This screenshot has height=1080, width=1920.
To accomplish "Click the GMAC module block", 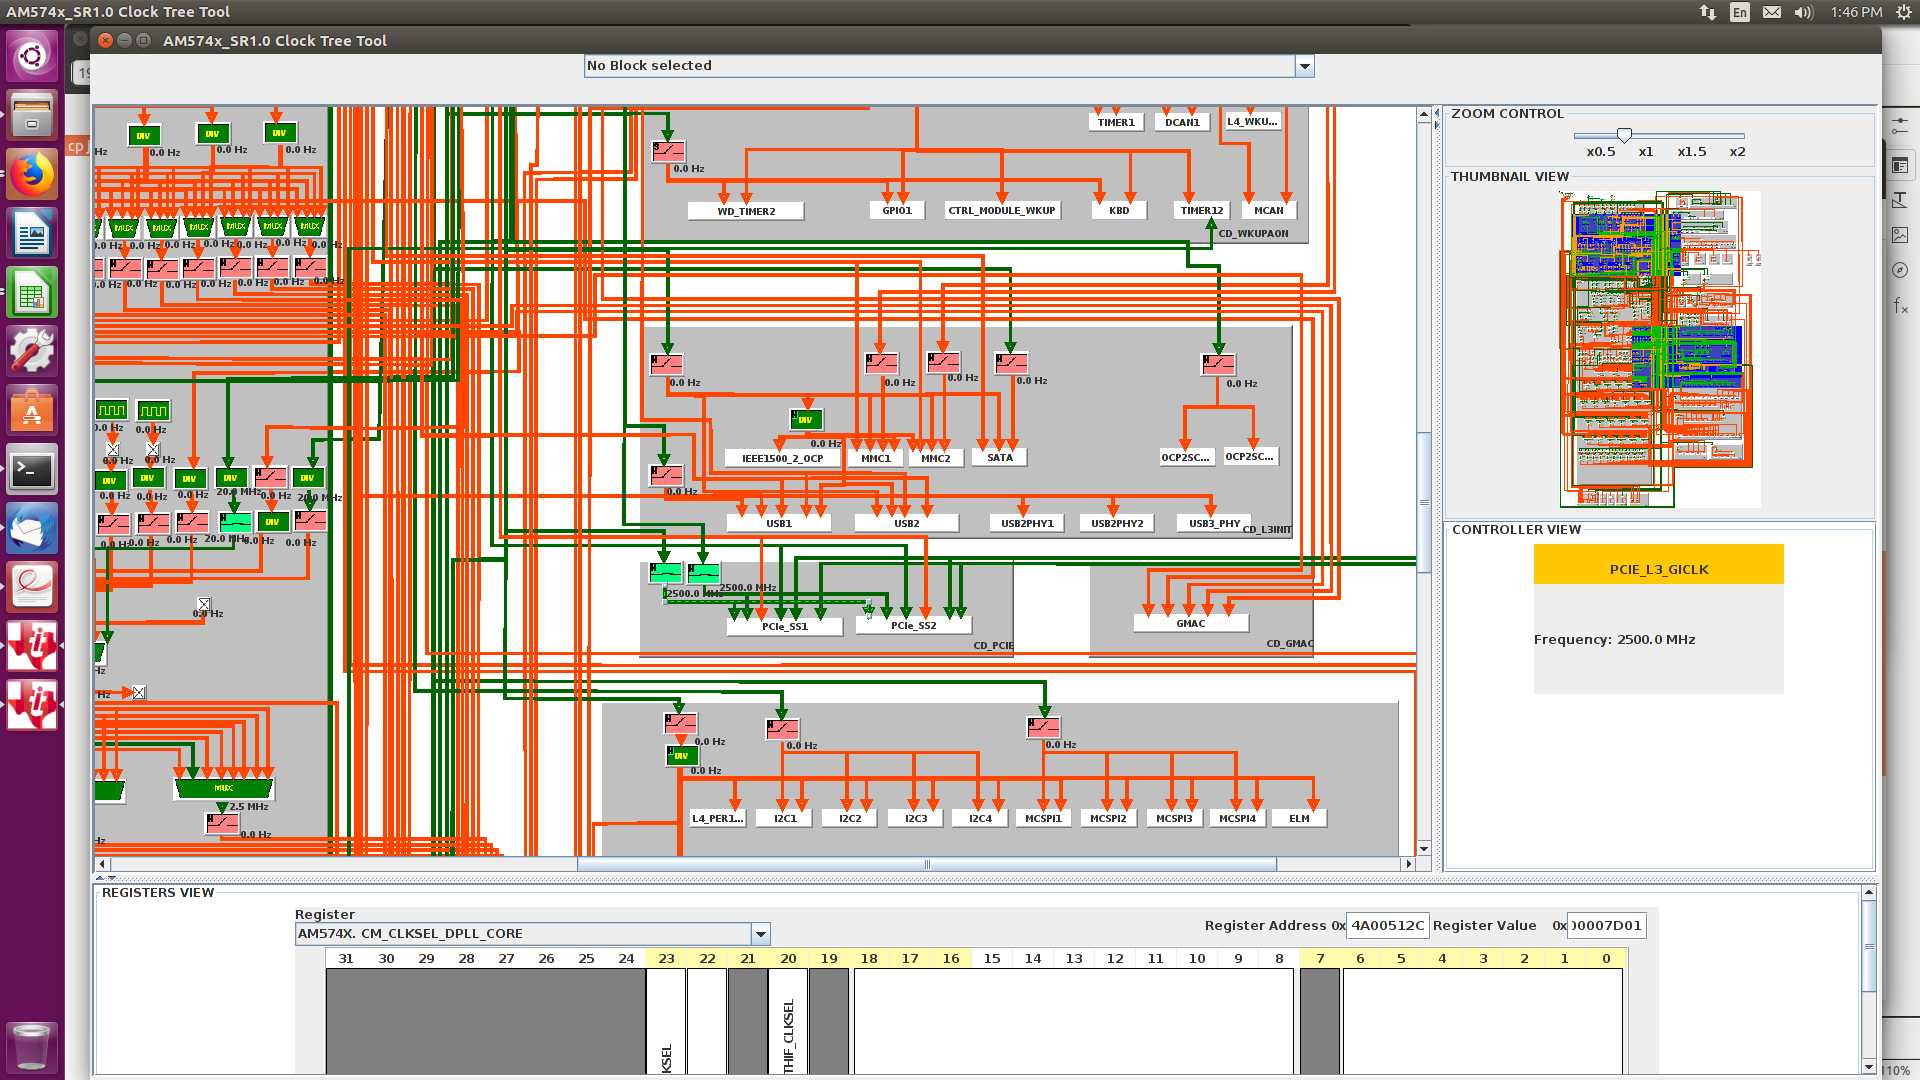I will coord(1190,623).
